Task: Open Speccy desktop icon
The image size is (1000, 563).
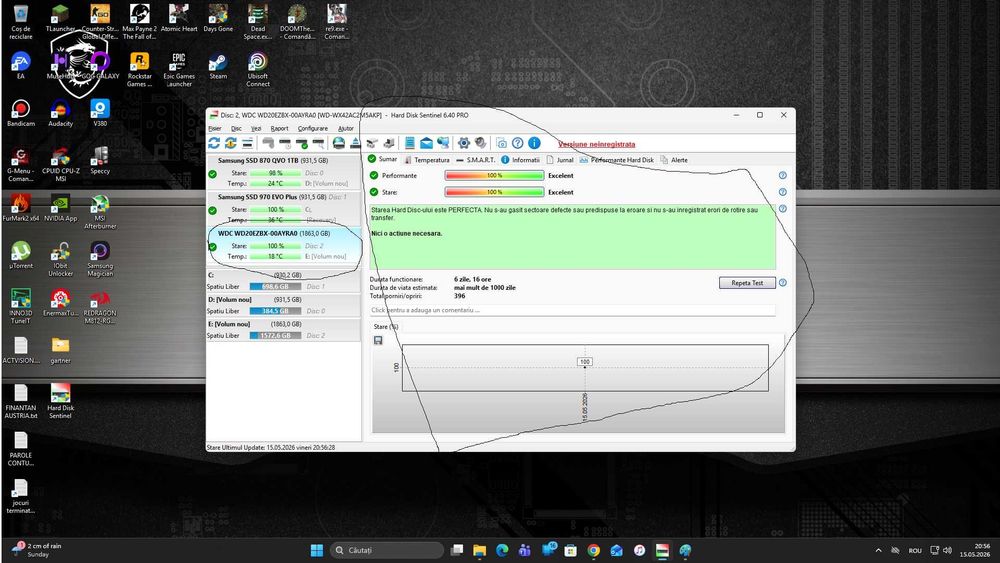Action: click(99, 161)
